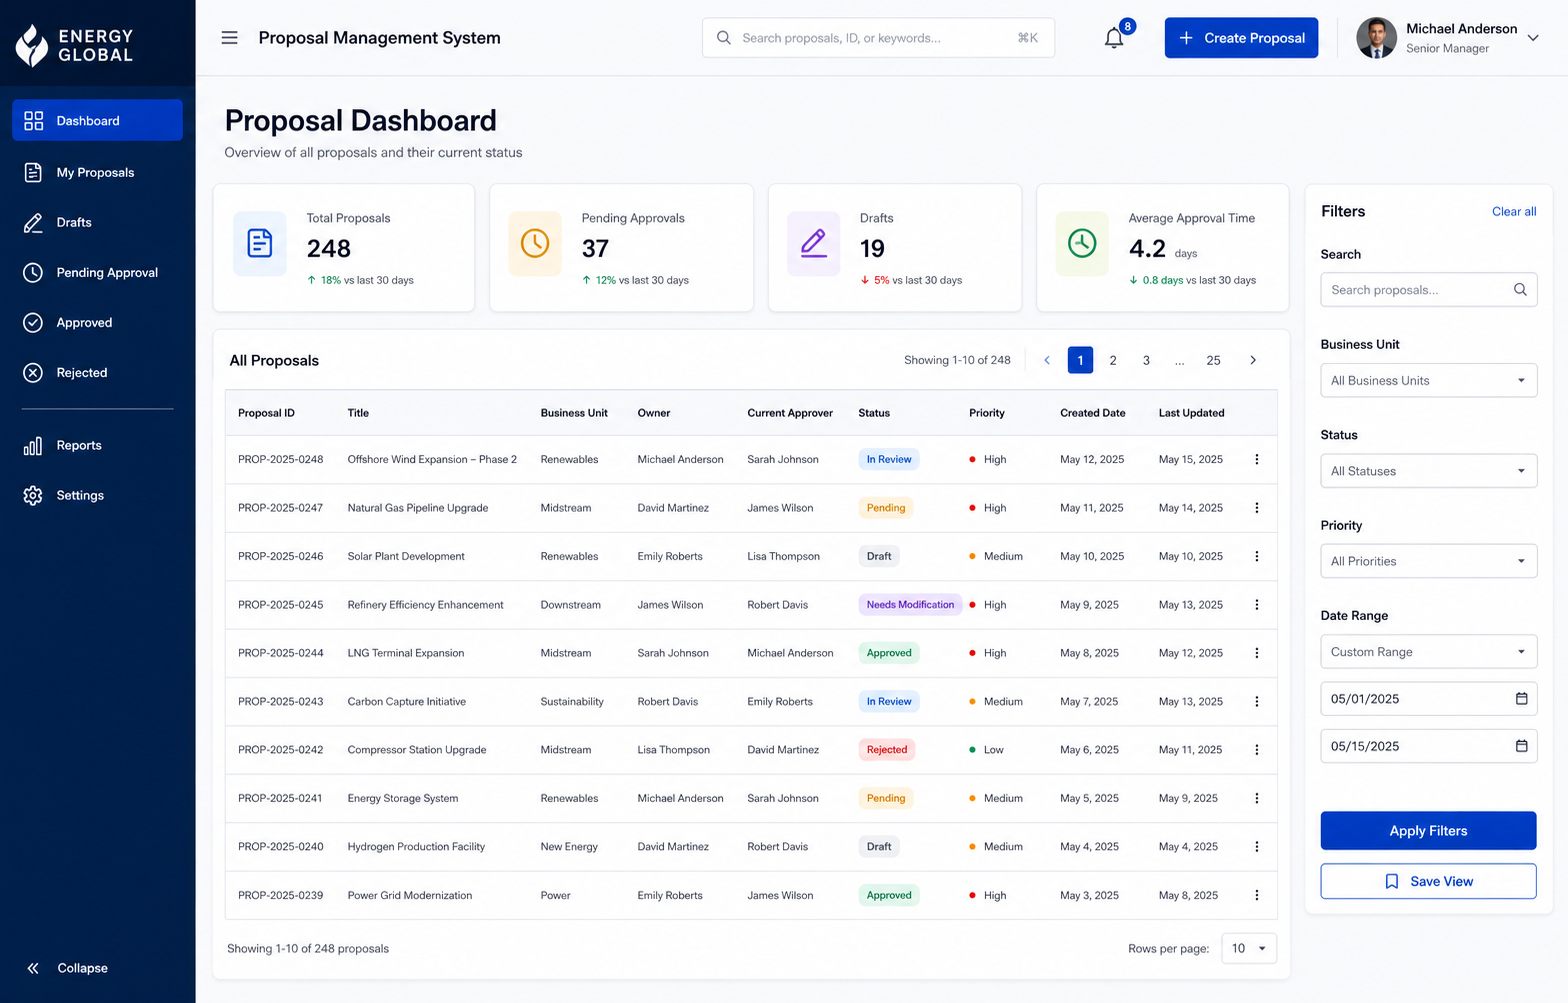Click the Average Approval Time icon
This screenshot has width=1568, height=1003.
tap(1082, 243)
